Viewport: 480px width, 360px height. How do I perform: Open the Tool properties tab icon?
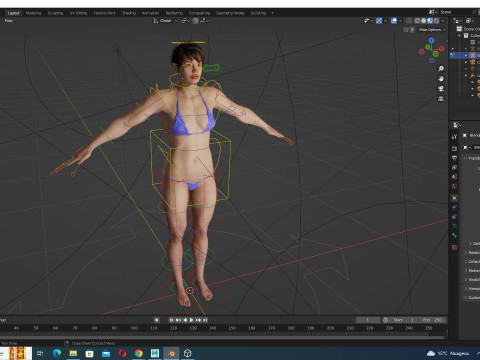pos(454,137)
